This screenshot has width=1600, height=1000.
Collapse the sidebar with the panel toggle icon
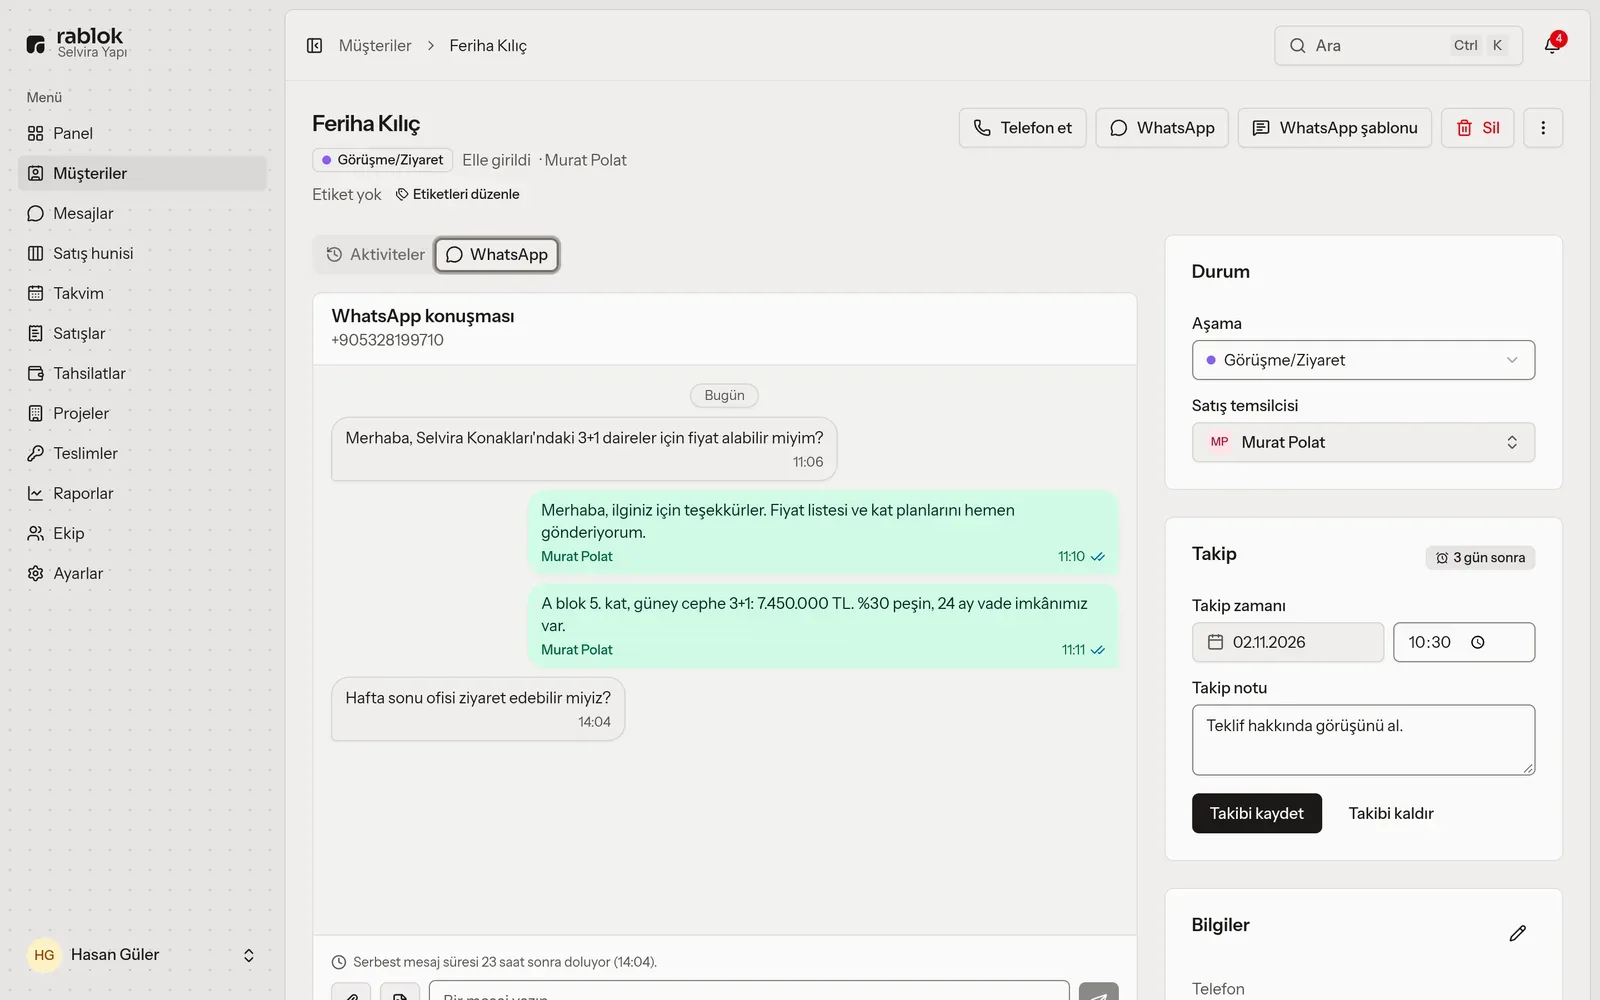tap(314, 45)
